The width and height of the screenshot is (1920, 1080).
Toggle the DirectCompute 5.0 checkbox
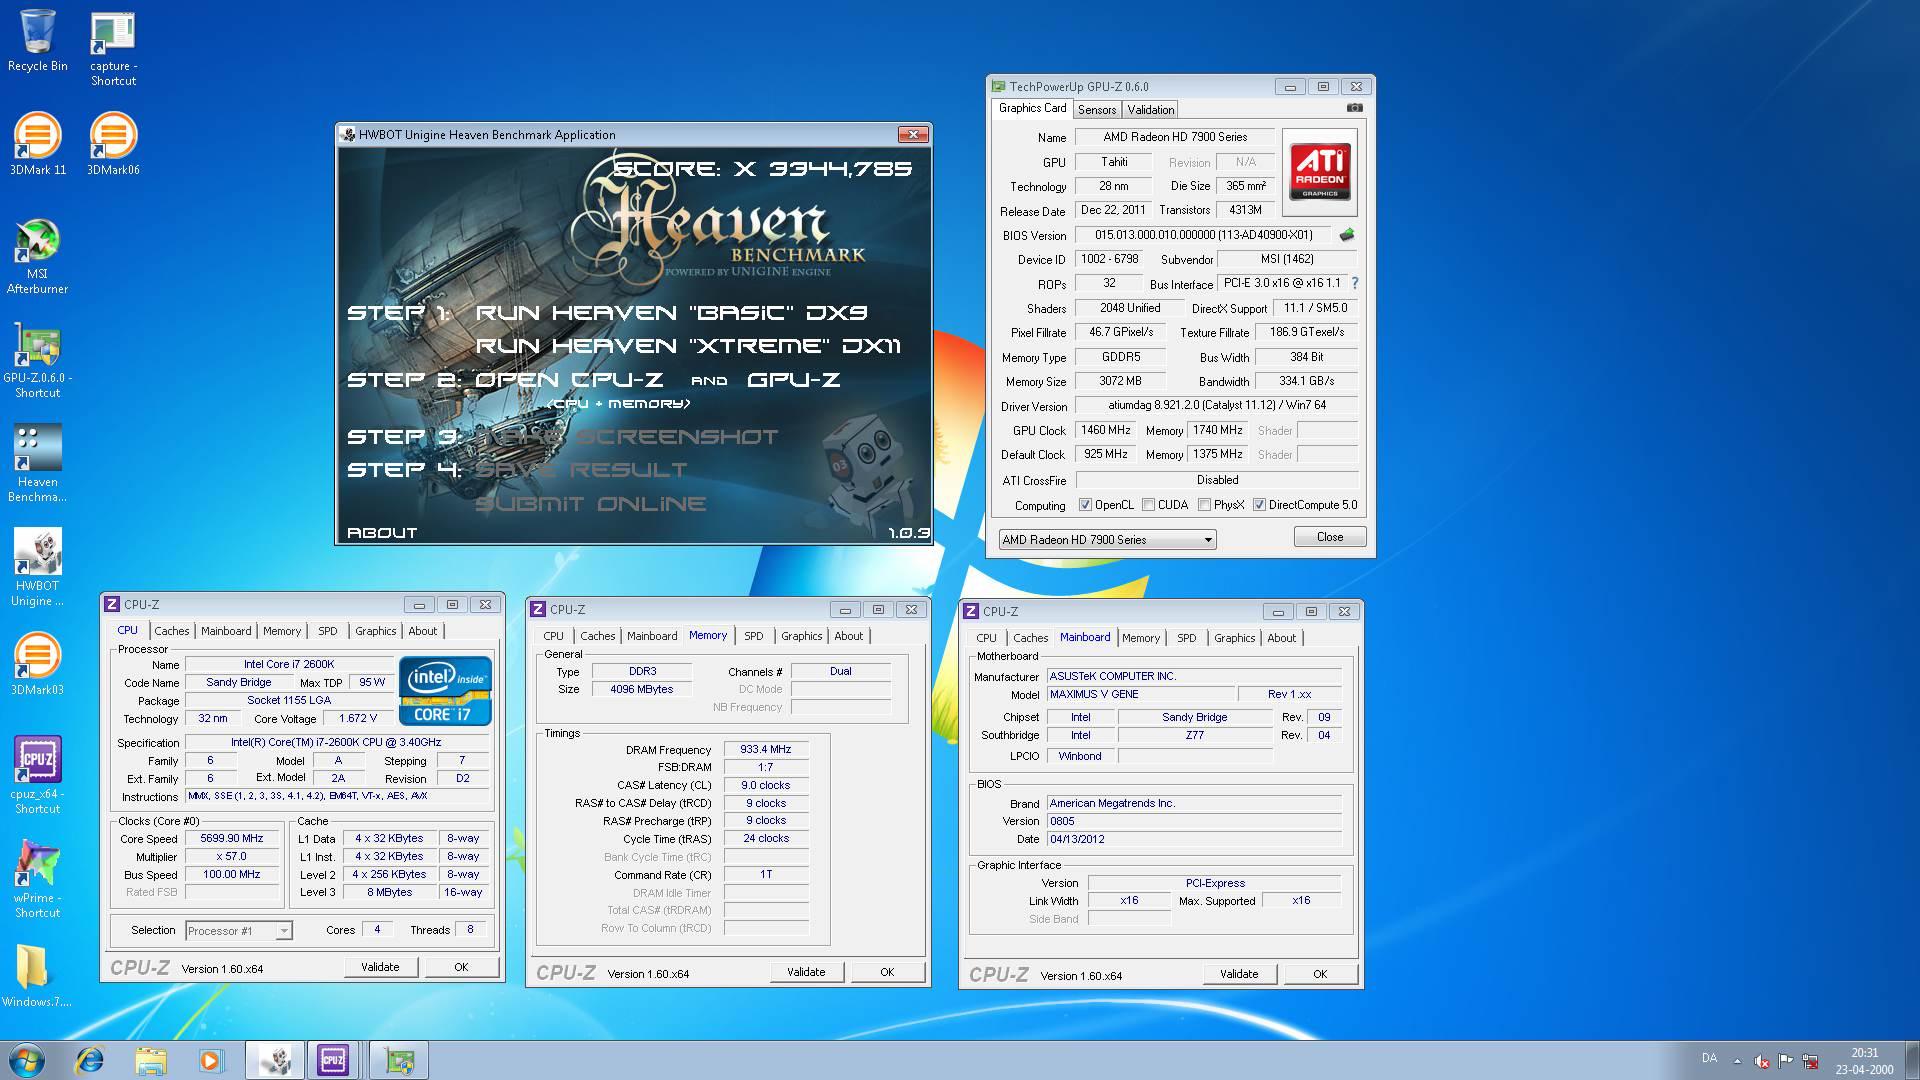pos(1259,505)
